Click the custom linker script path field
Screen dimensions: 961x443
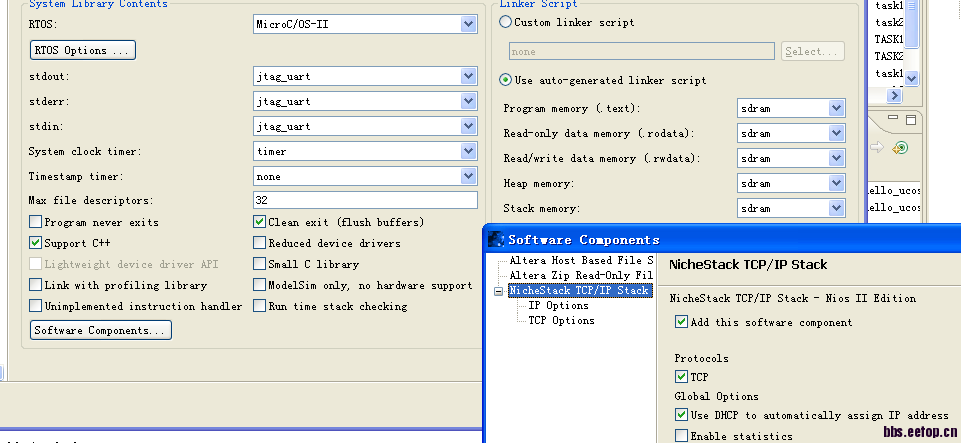pos(642,51)
